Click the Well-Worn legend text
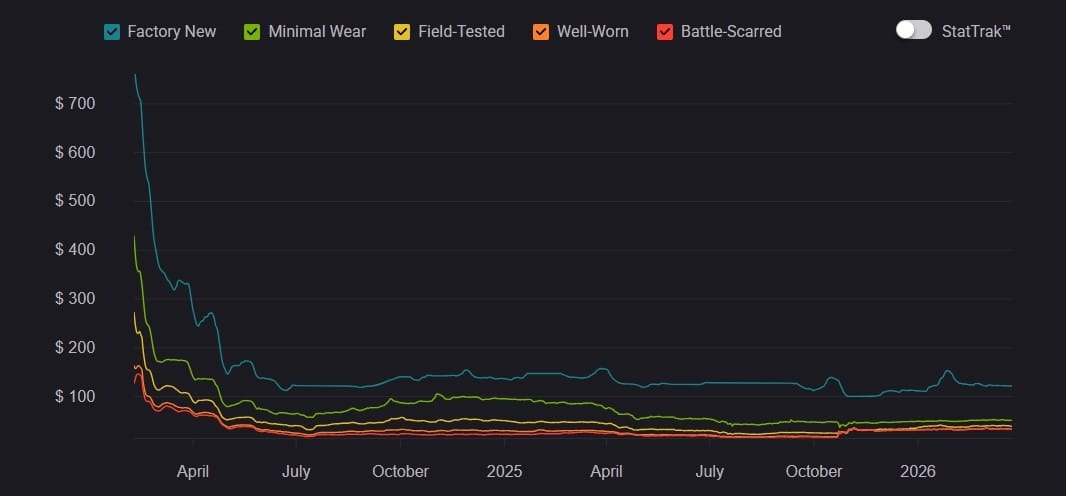 592,32
